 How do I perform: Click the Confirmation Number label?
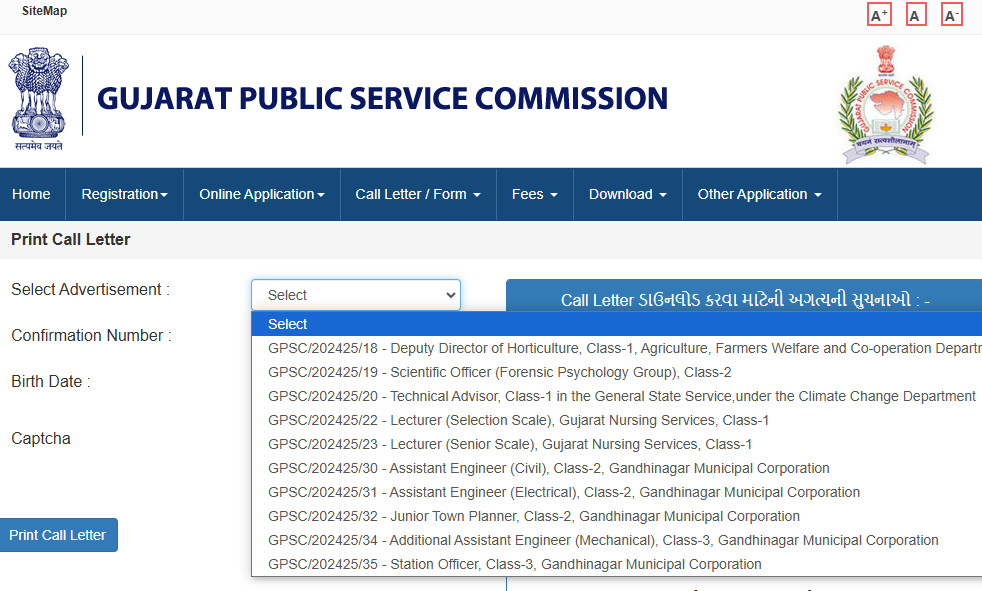pyautogui.click(x=91, y=336)
